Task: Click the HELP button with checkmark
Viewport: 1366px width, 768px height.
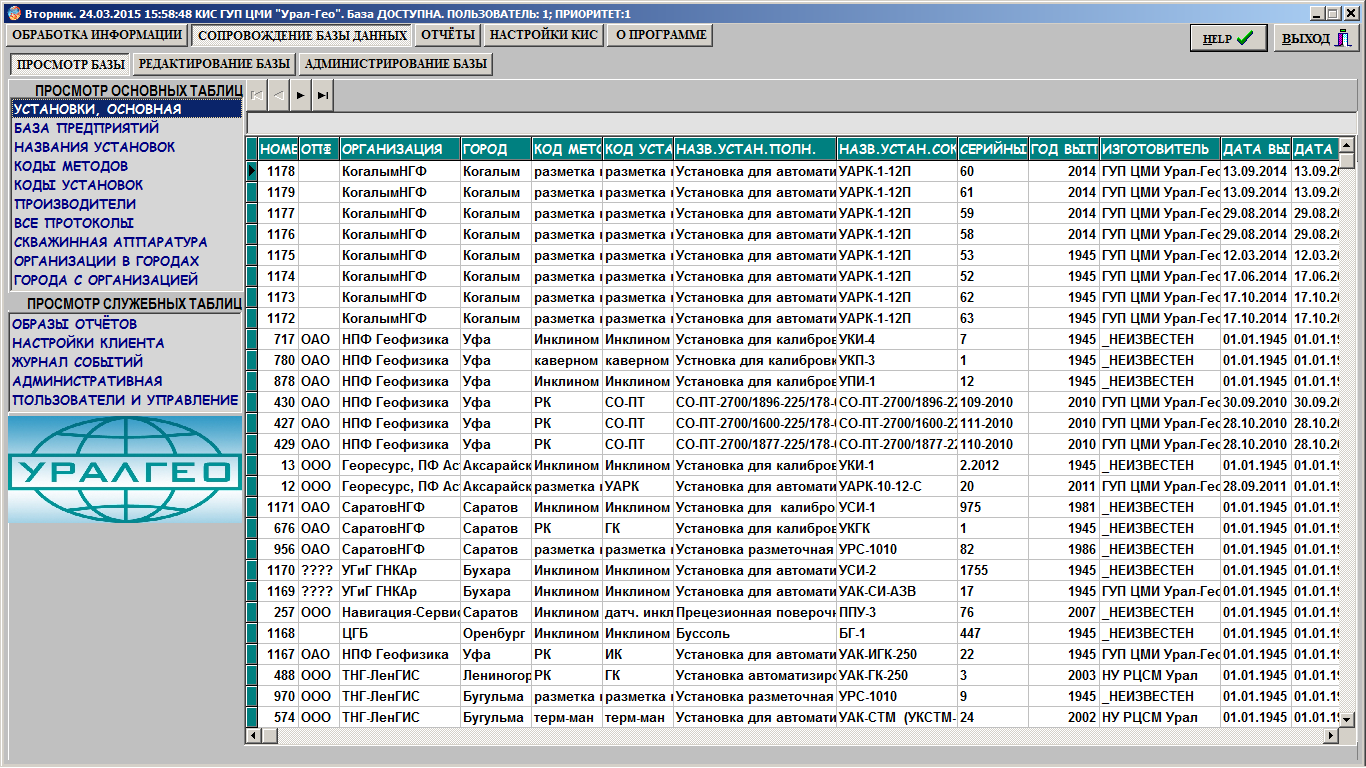Action: 1229,38
